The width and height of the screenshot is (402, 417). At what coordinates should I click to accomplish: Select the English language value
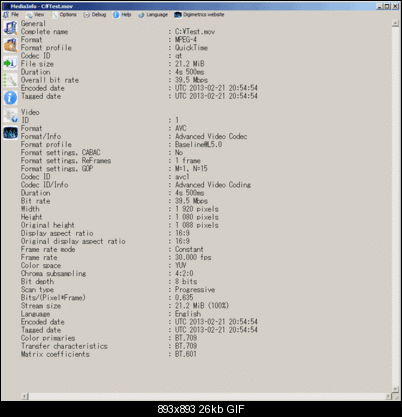pyautogui.click(x=188, y=314)
